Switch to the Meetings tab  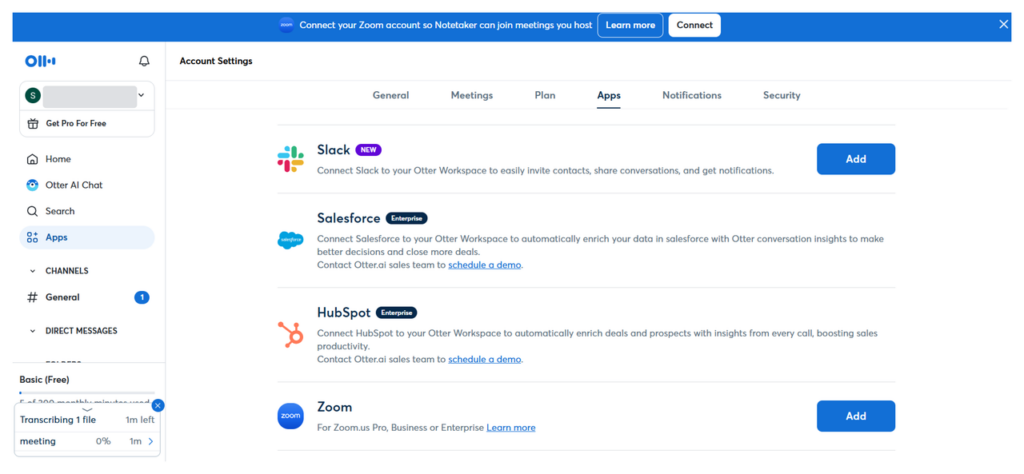coord(472,95)
